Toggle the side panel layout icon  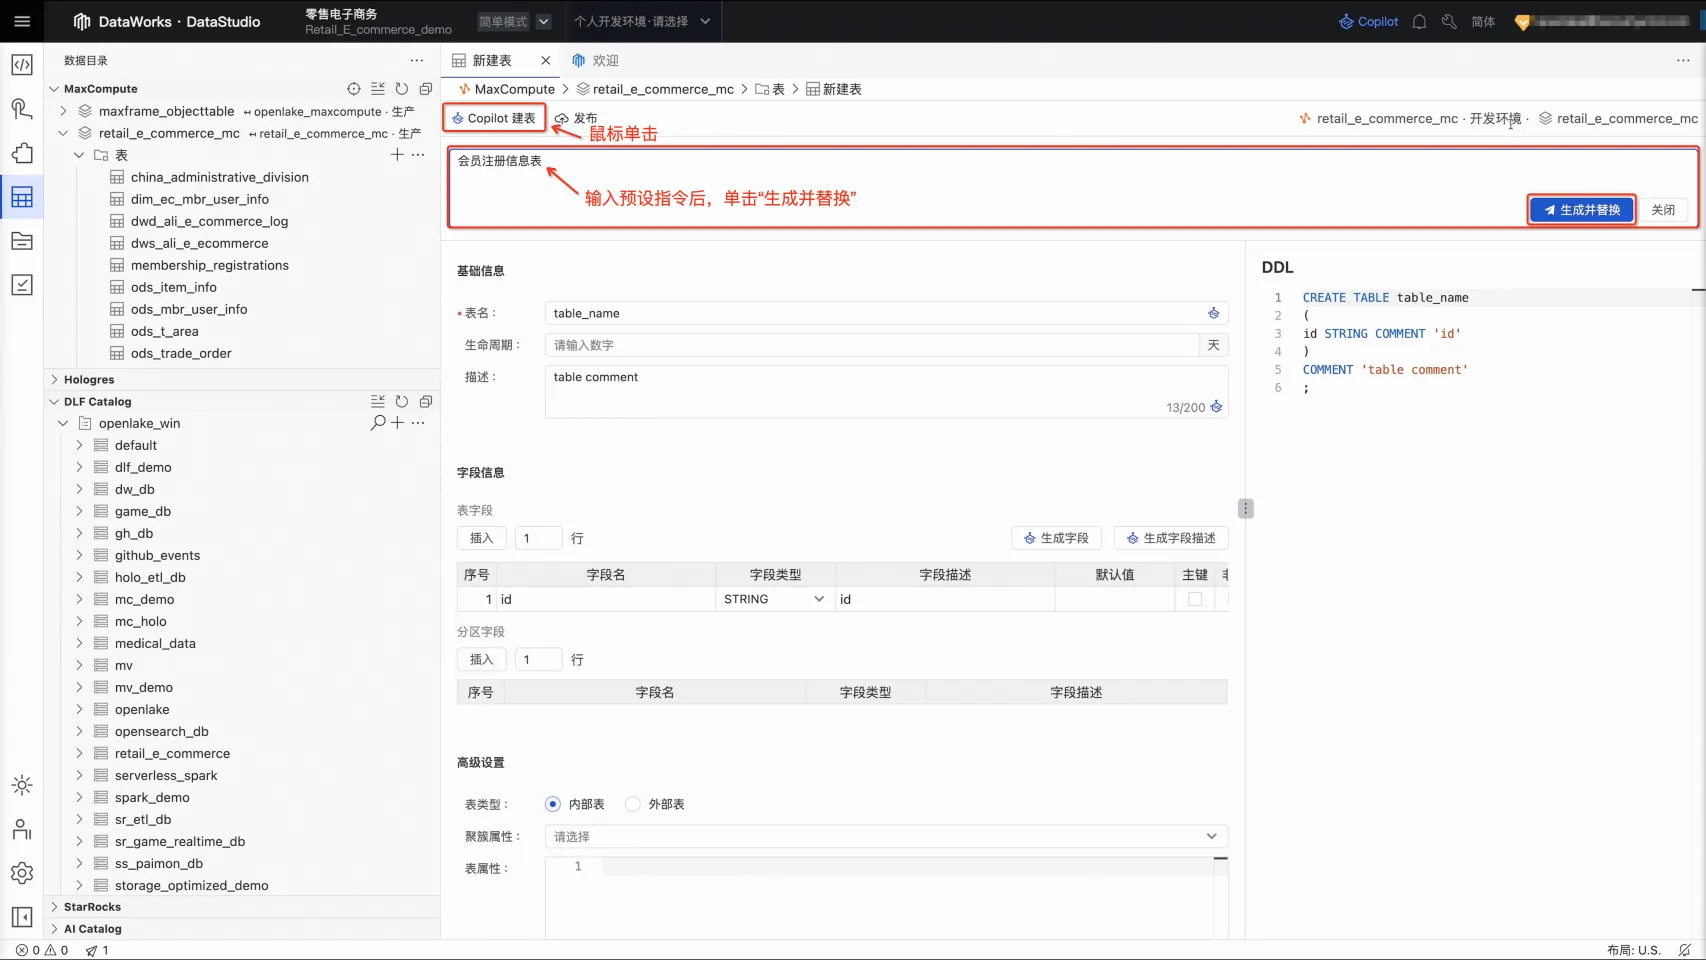(x=22, y=917)
